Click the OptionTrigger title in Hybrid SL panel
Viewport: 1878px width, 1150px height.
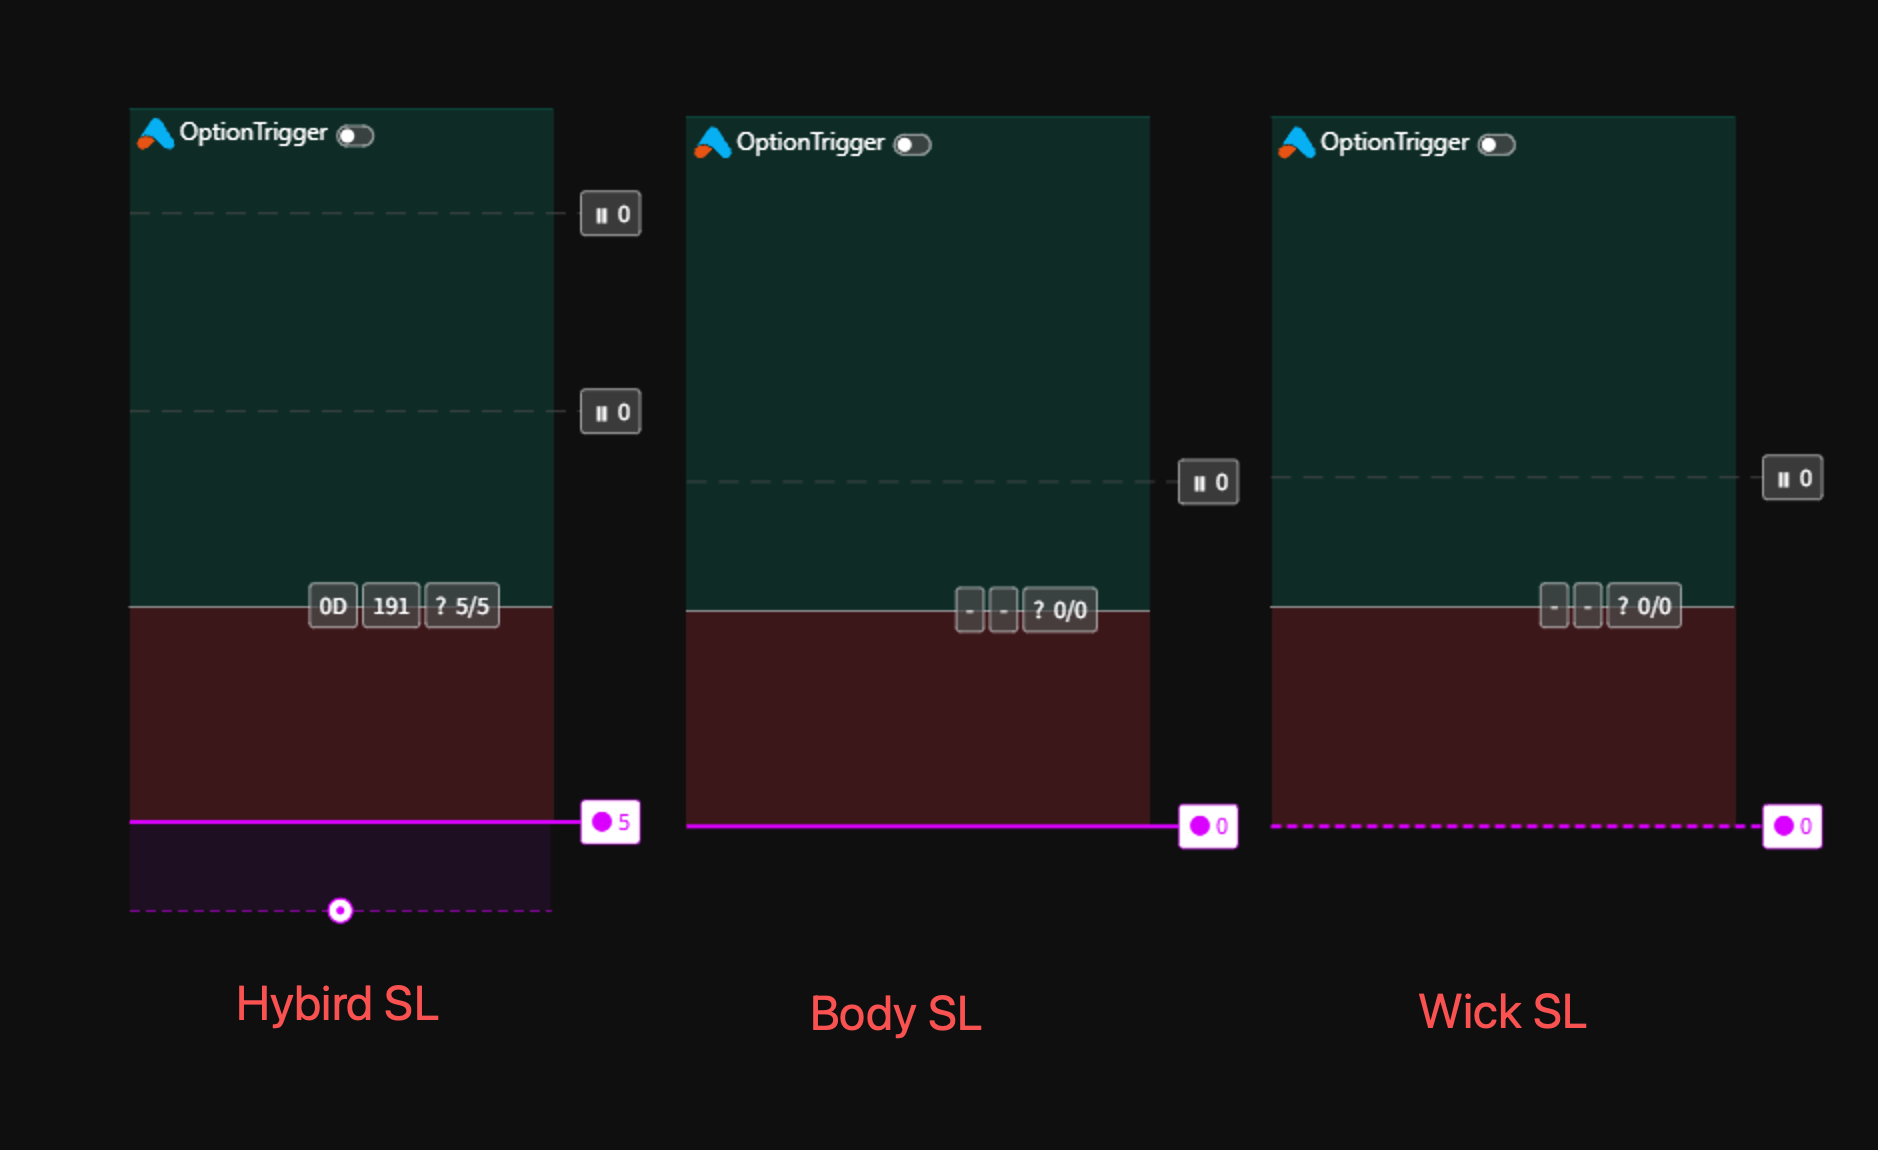pos(253,133)
